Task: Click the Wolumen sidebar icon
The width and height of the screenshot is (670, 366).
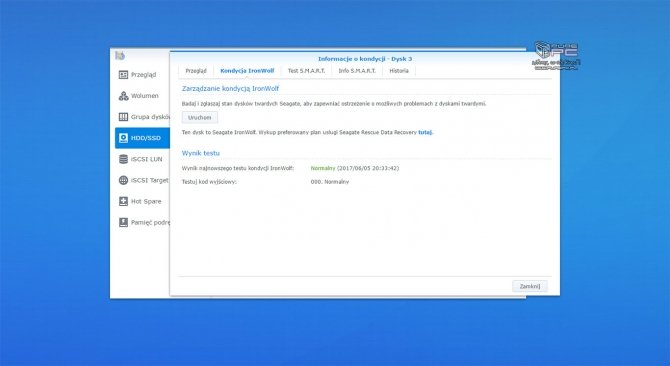Action: pos(123,96)
